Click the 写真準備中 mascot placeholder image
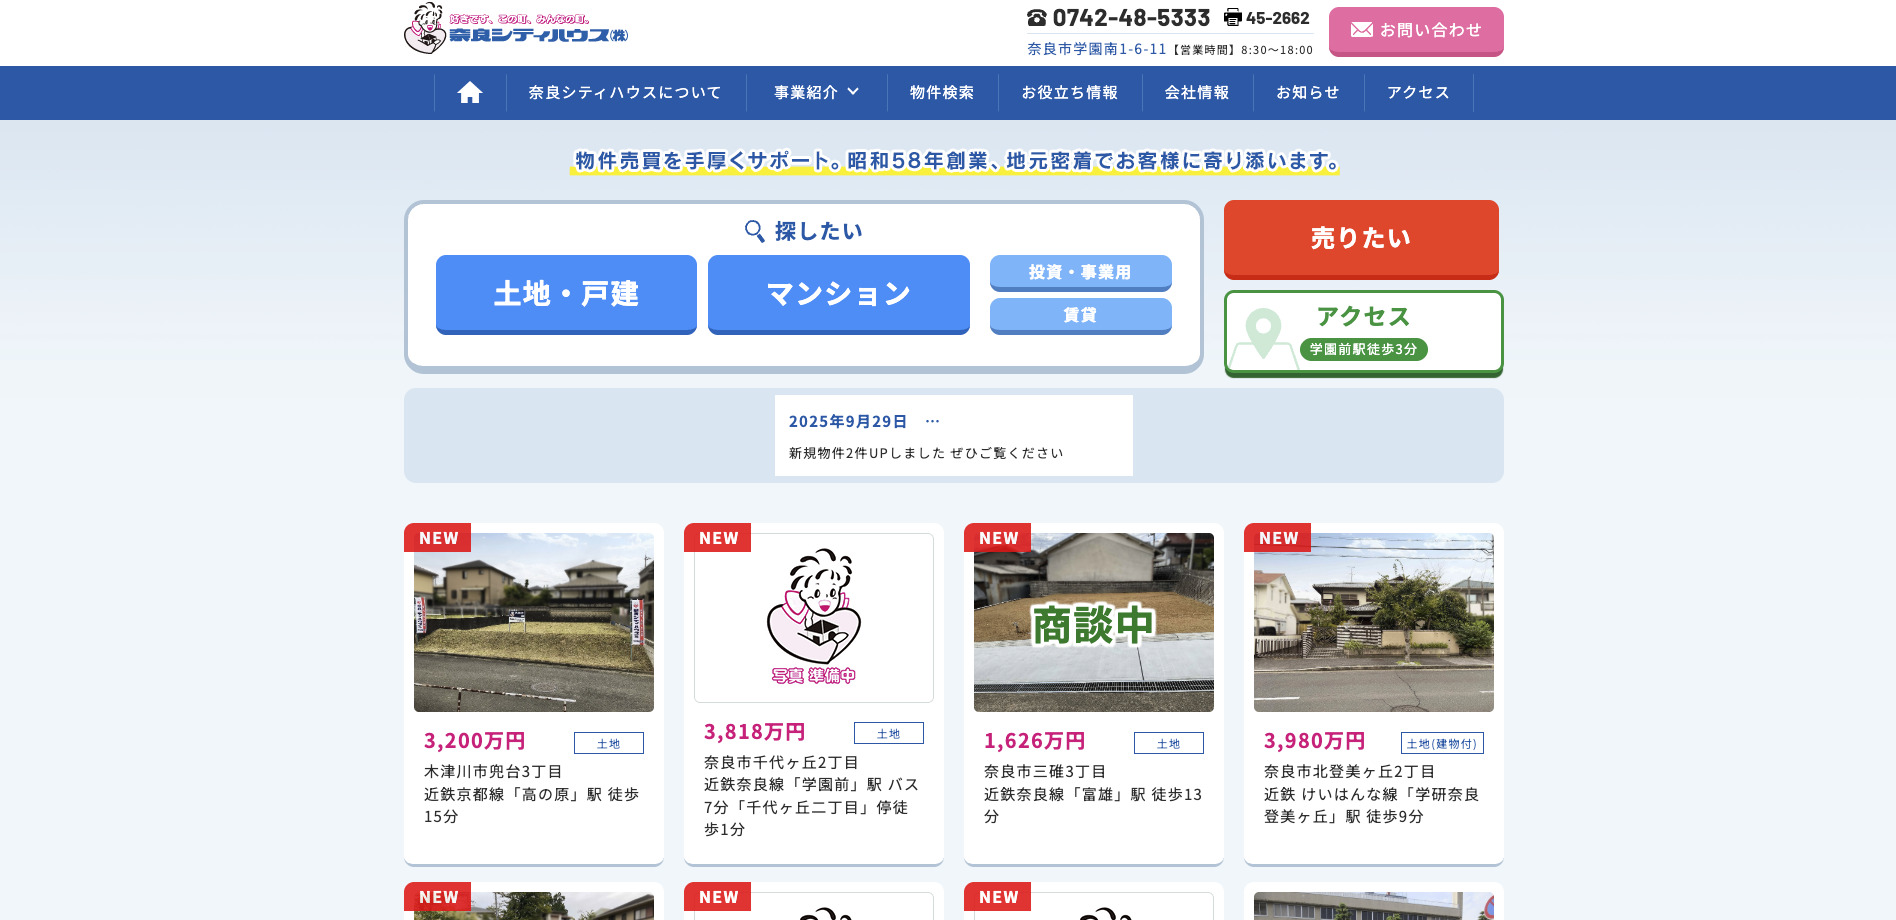The width and height of the screenshot is (1896, 920). click(x=813, y=616)
